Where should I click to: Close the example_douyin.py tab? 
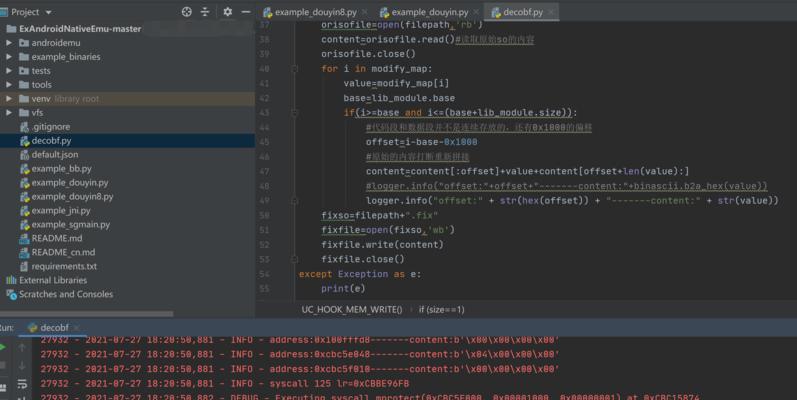coord(476,12)
